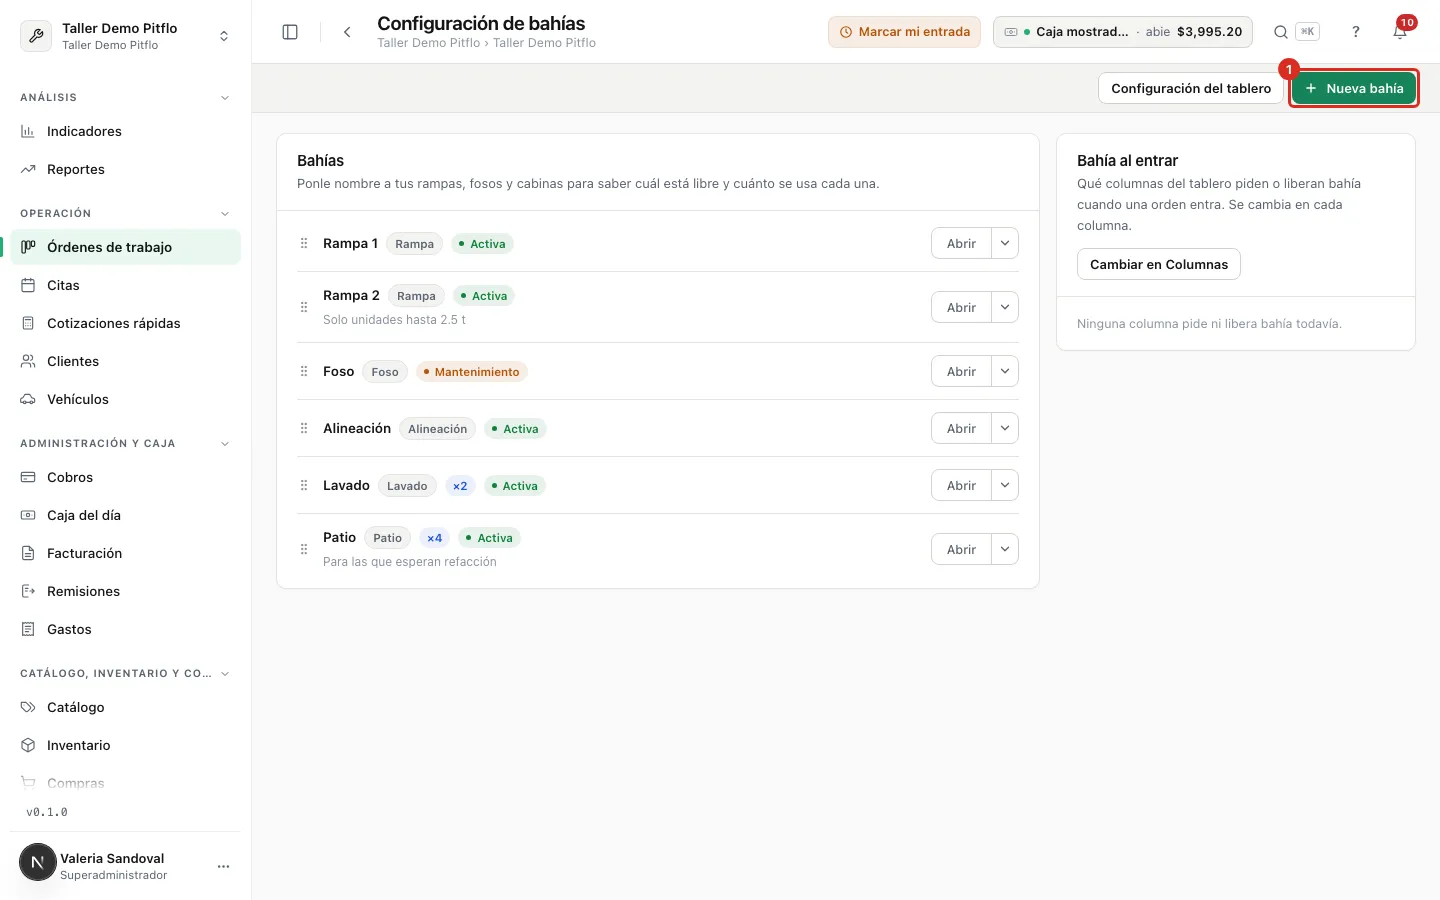Click Abrir for the Foso bay
The width and height of the screenshot is (1440, 900).
(961, 371)
